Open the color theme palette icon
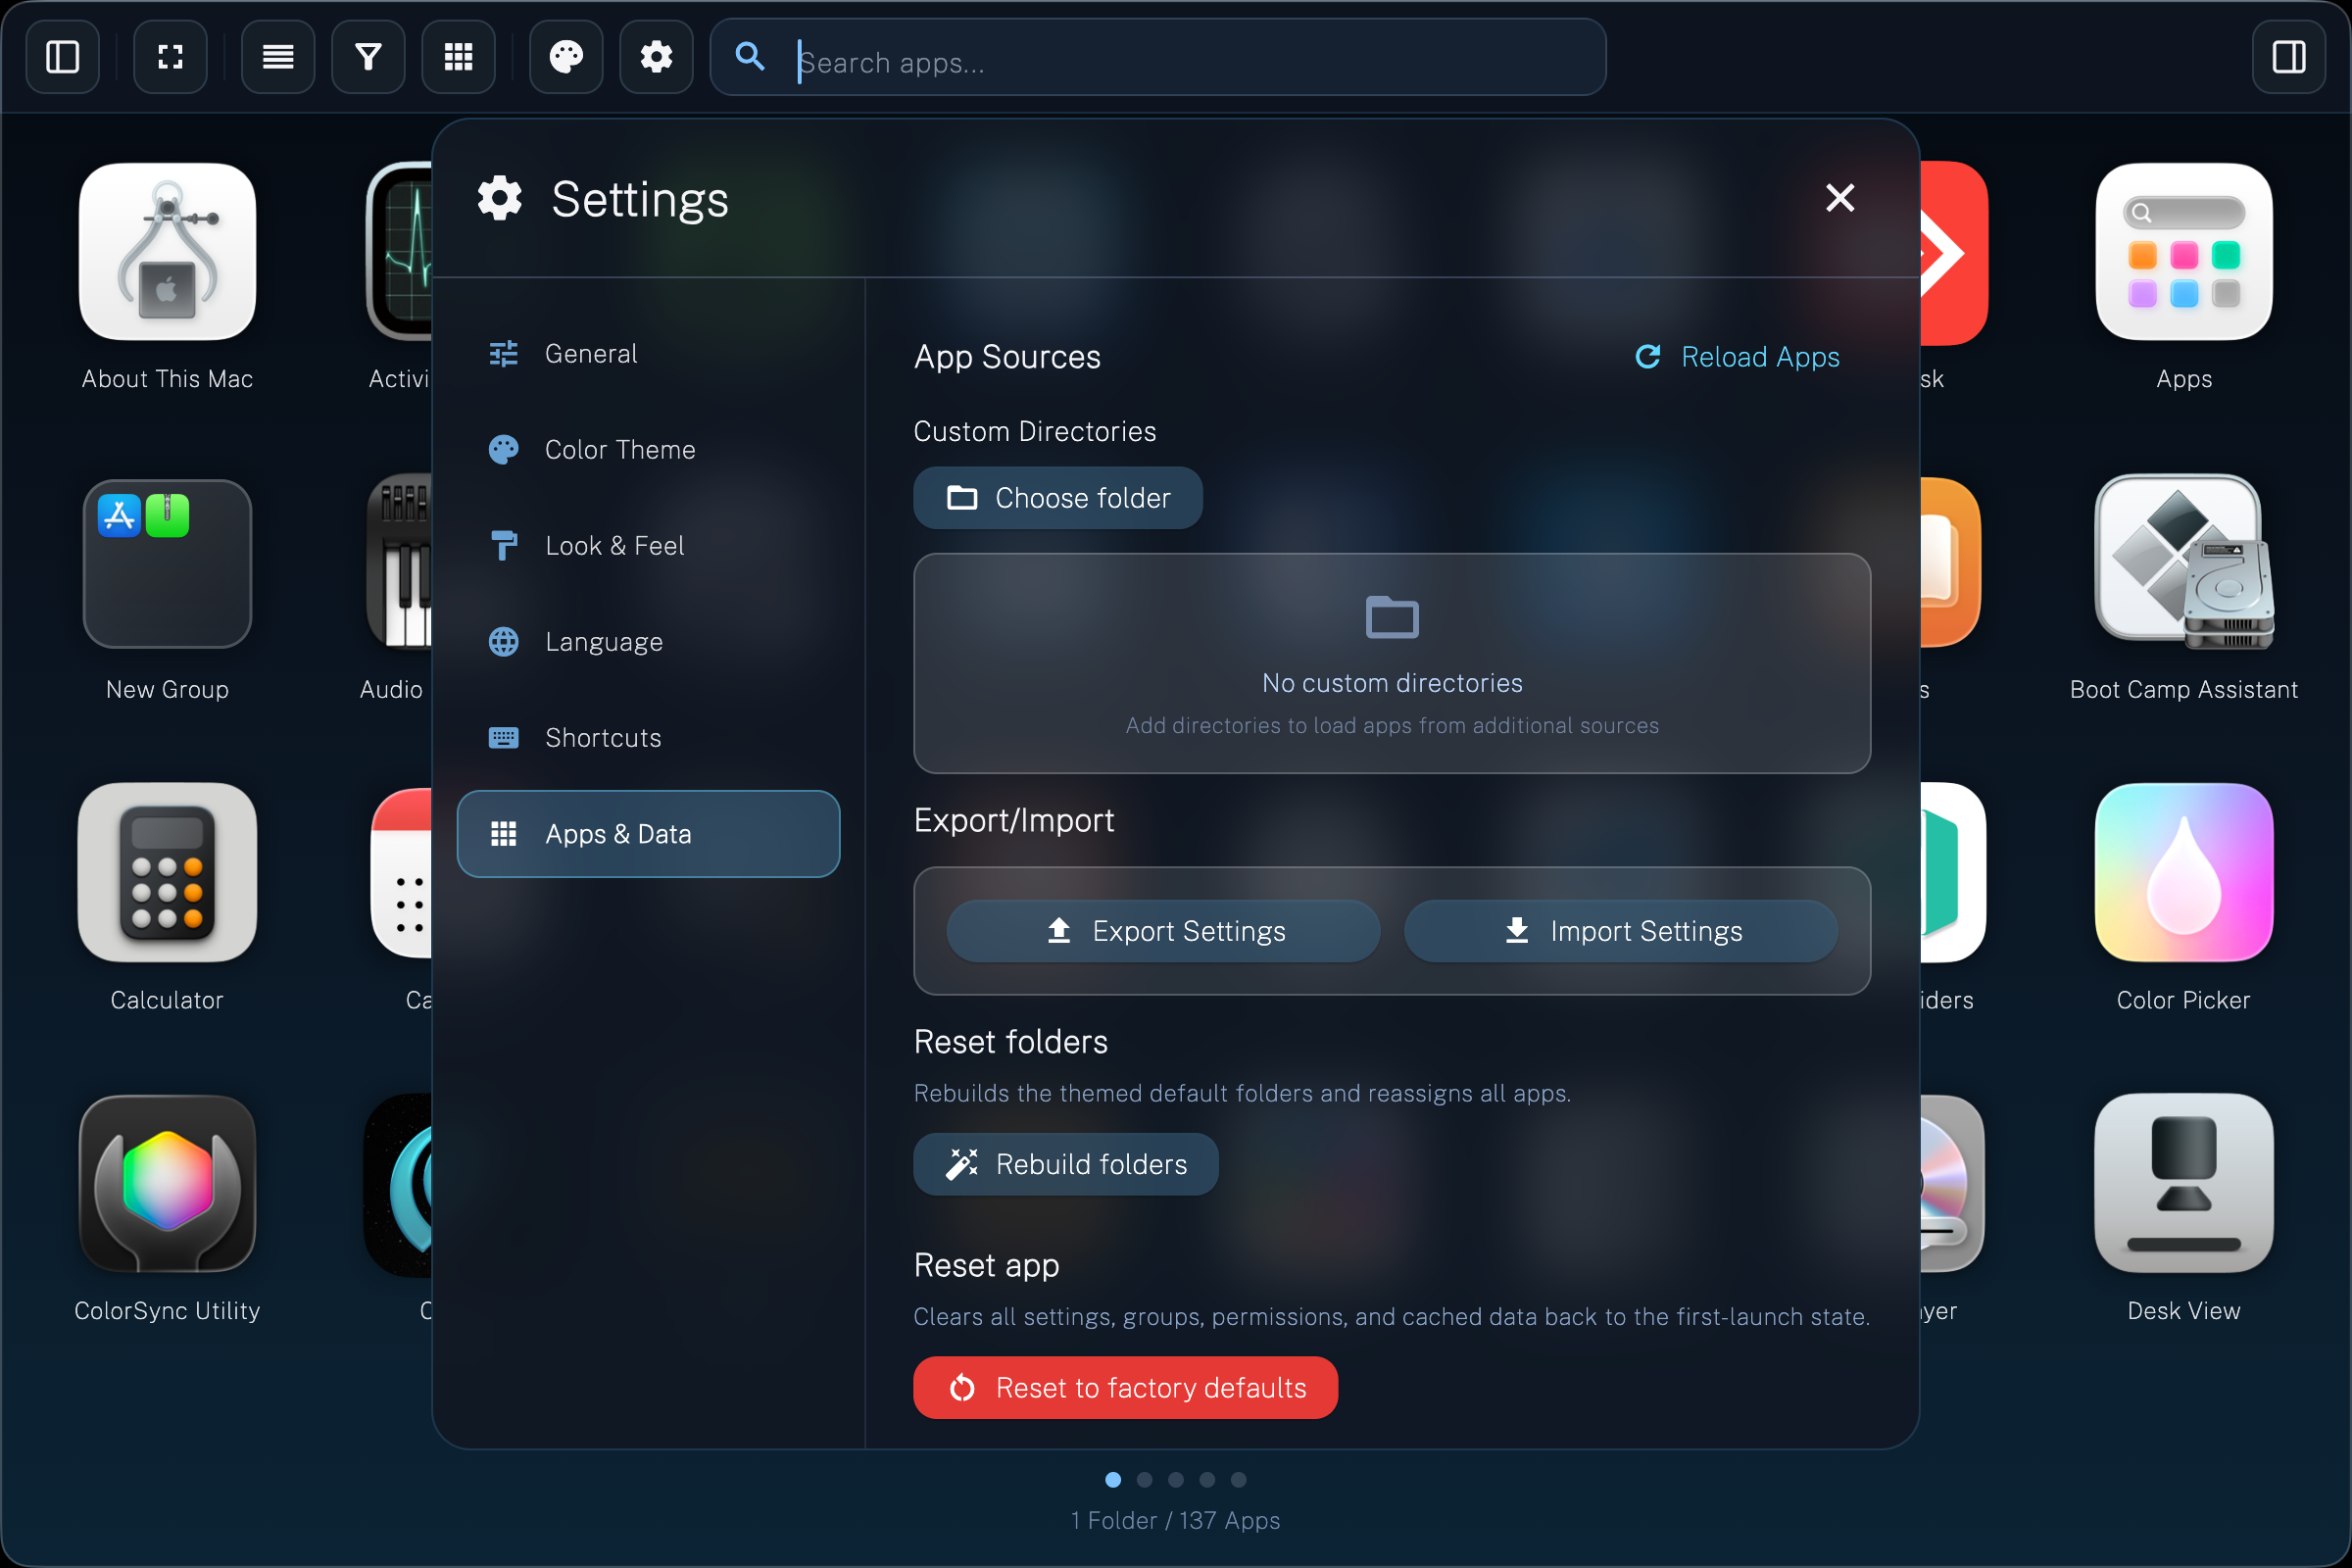This screenshot has height=1568, width=2352. point(565,57)
